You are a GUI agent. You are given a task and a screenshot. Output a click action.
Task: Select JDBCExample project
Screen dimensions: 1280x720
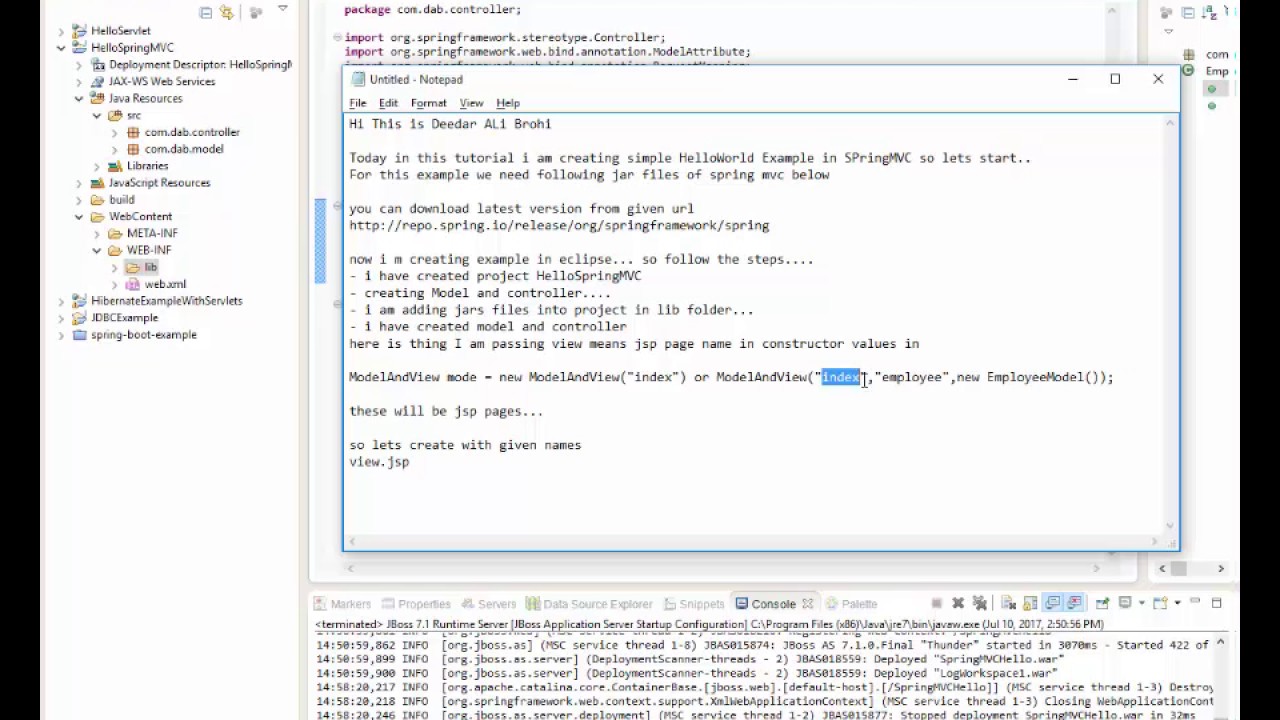click(124, 318)
